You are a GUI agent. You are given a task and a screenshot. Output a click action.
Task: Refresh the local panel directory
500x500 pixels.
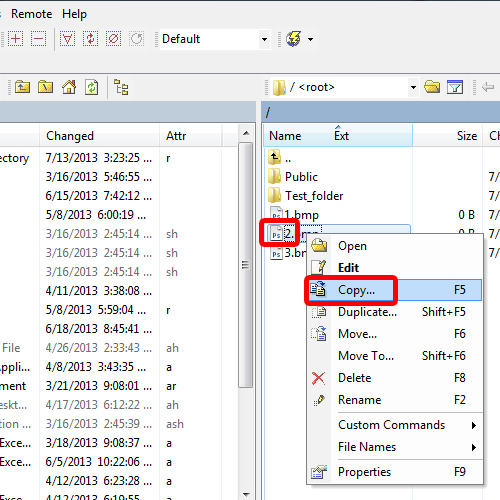[x=91, y=87]
